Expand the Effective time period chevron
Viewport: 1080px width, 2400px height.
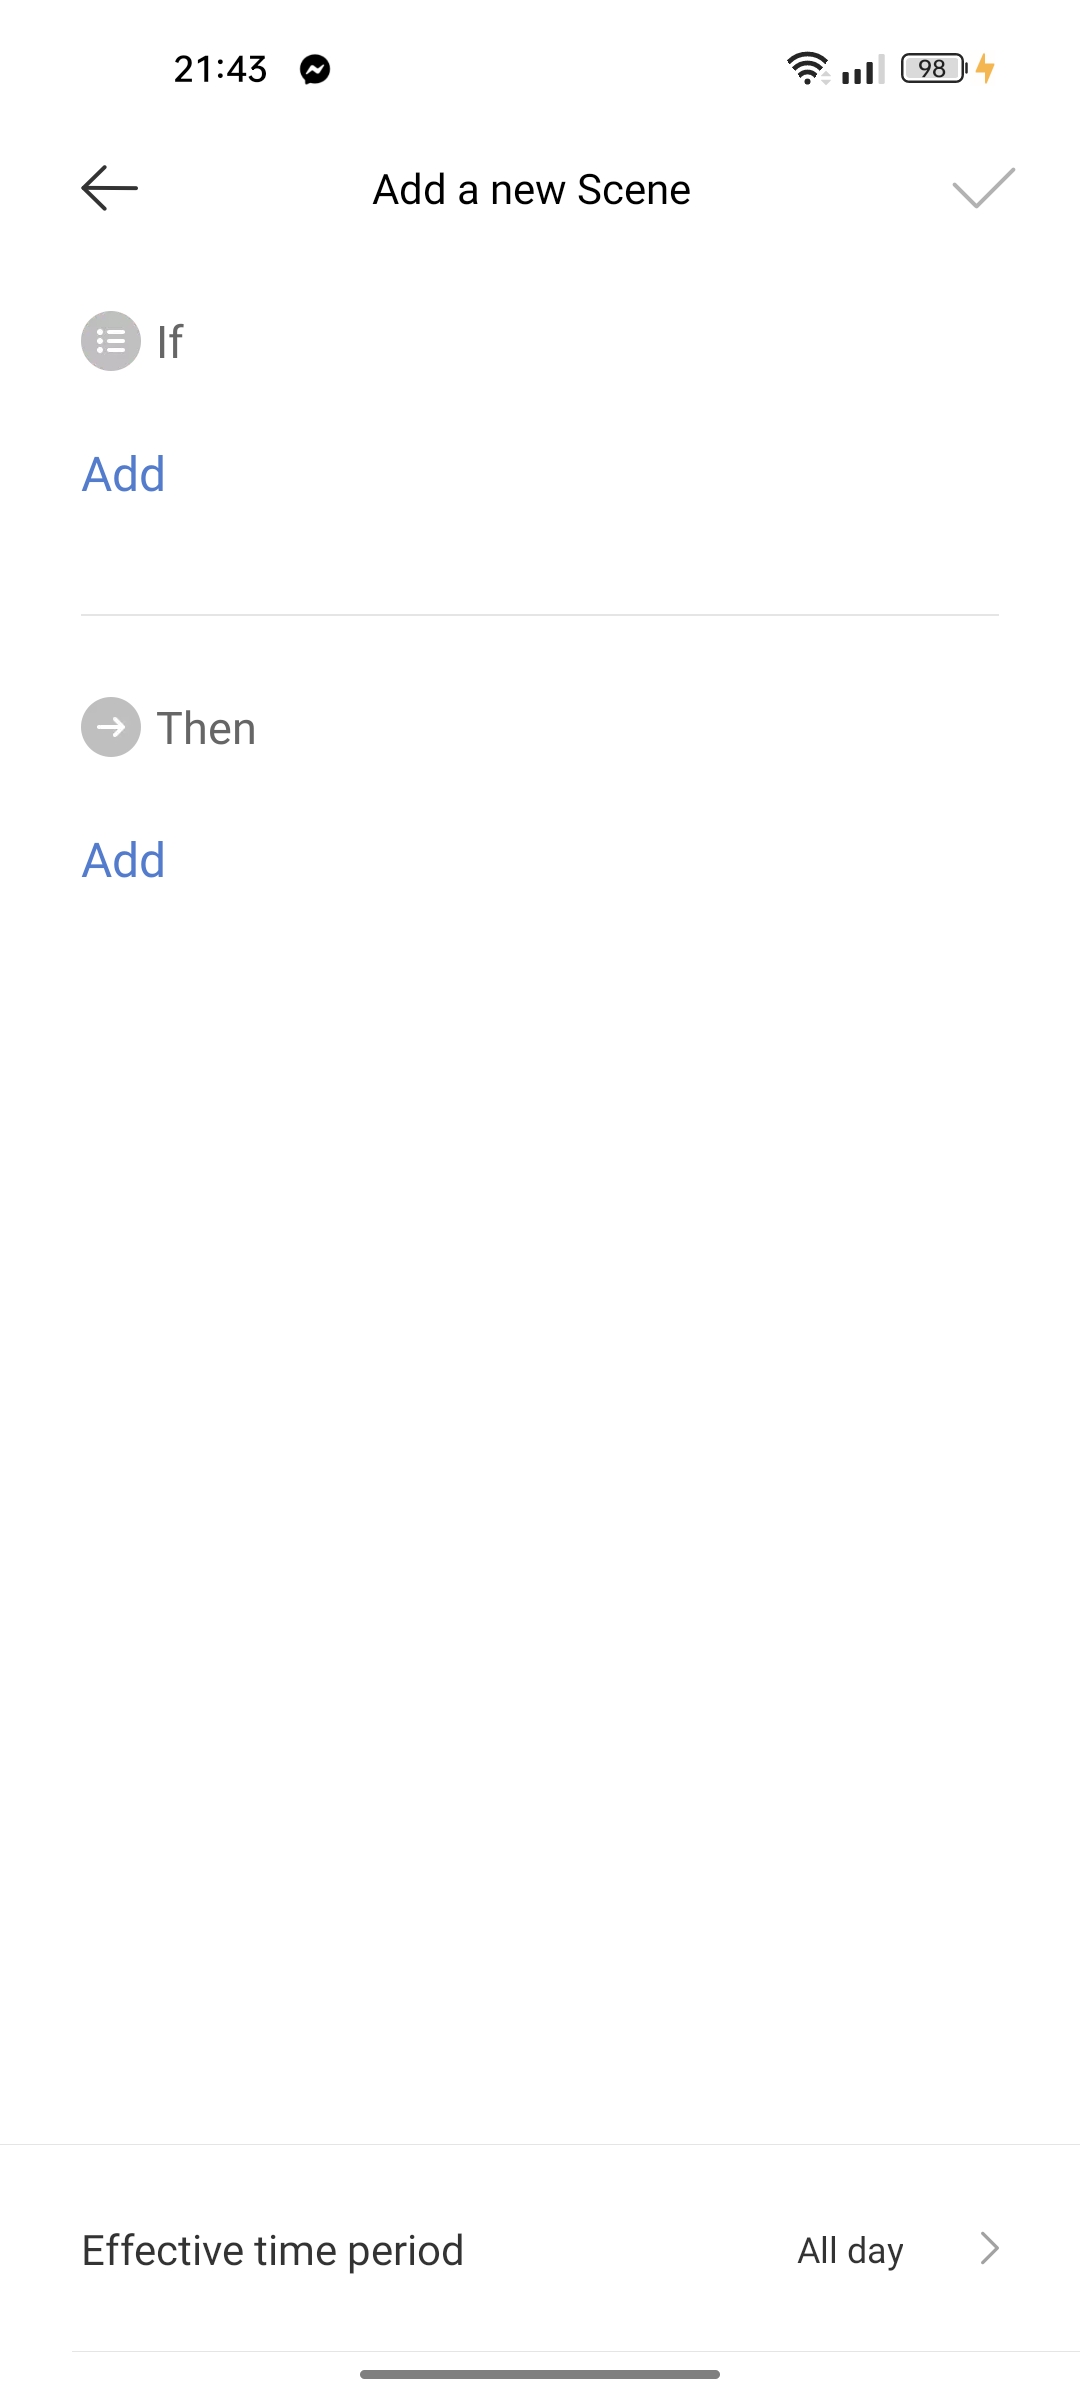989,2249
